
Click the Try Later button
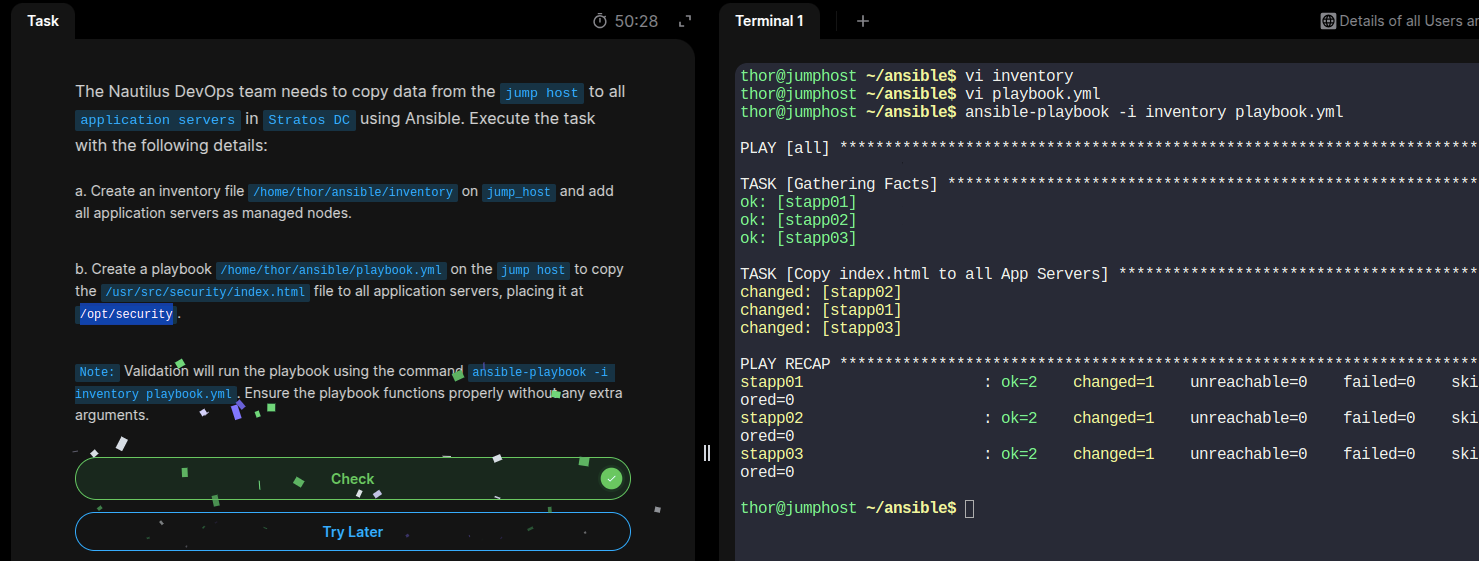pos(353,532)
